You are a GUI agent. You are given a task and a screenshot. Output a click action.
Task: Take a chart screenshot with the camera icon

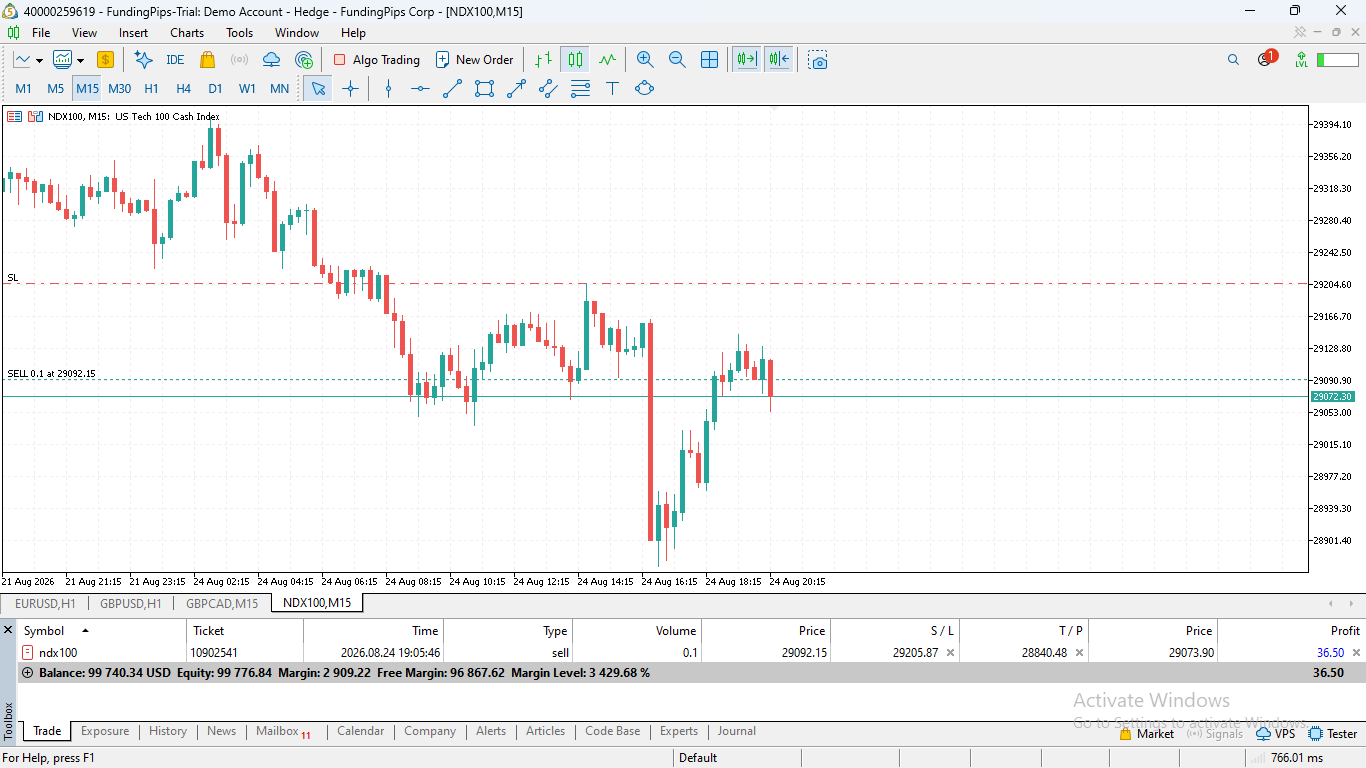click(x=818, y=60)
